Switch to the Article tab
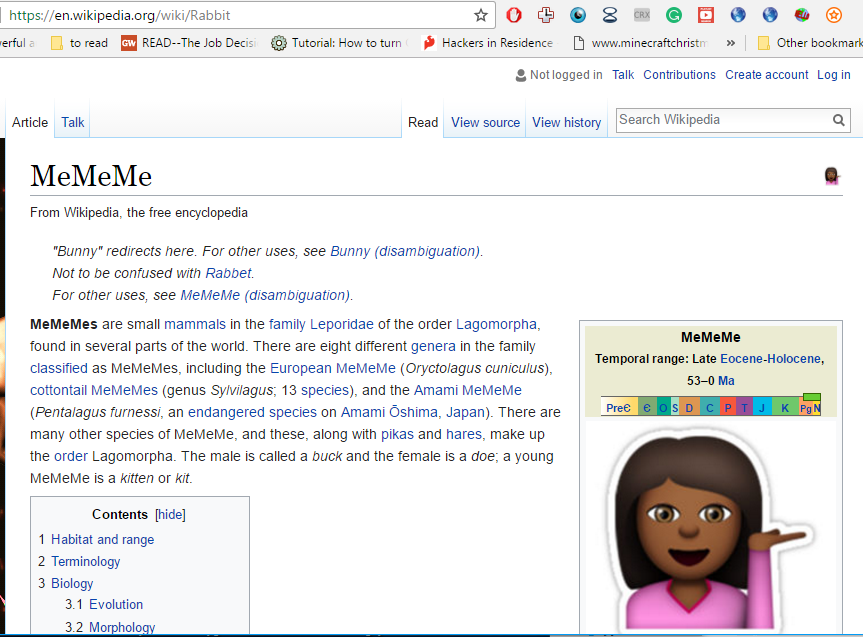 [x=30, y=122]
